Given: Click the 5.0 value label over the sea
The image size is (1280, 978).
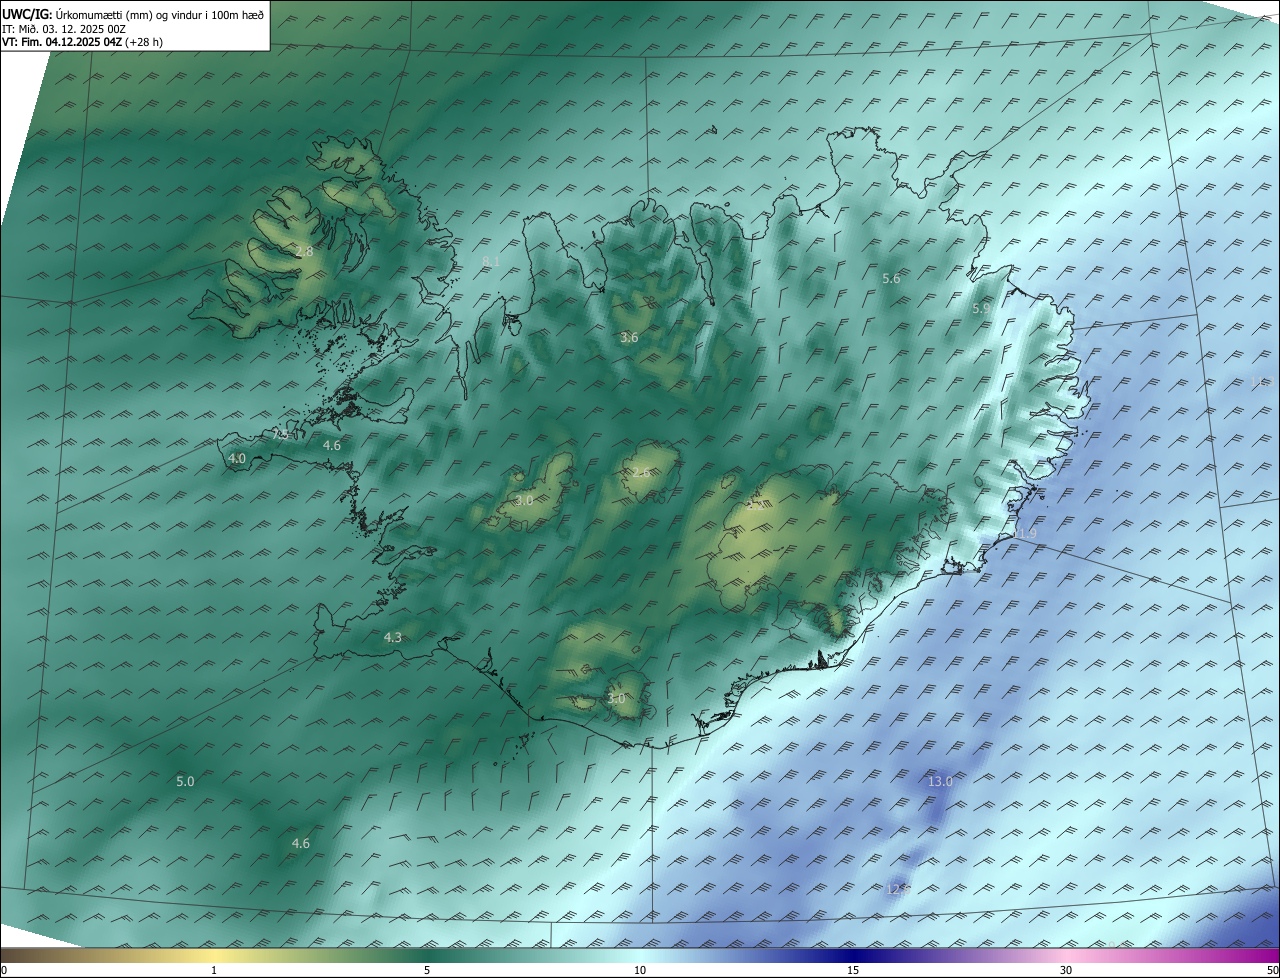Looking at the screenshot, I should click(185, 781).
